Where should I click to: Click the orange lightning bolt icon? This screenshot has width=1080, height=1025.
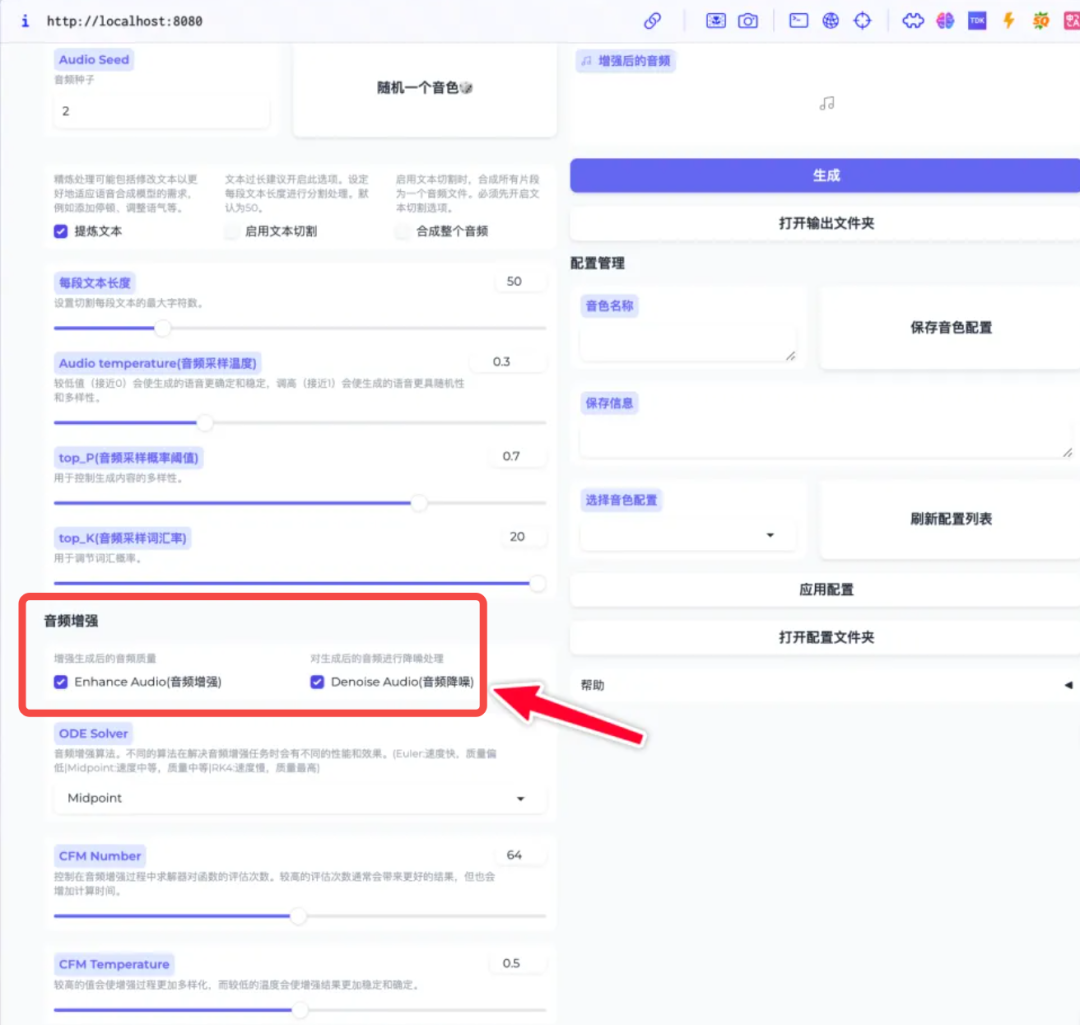pyautogui.click(x=1009, y=21)
